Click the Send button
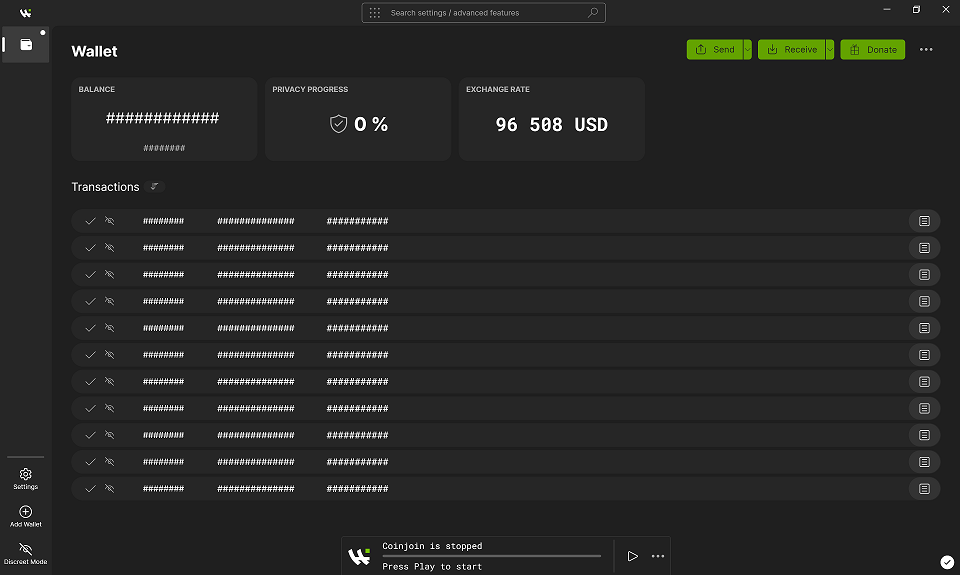960x575 pixels. (x=715, y=50)
